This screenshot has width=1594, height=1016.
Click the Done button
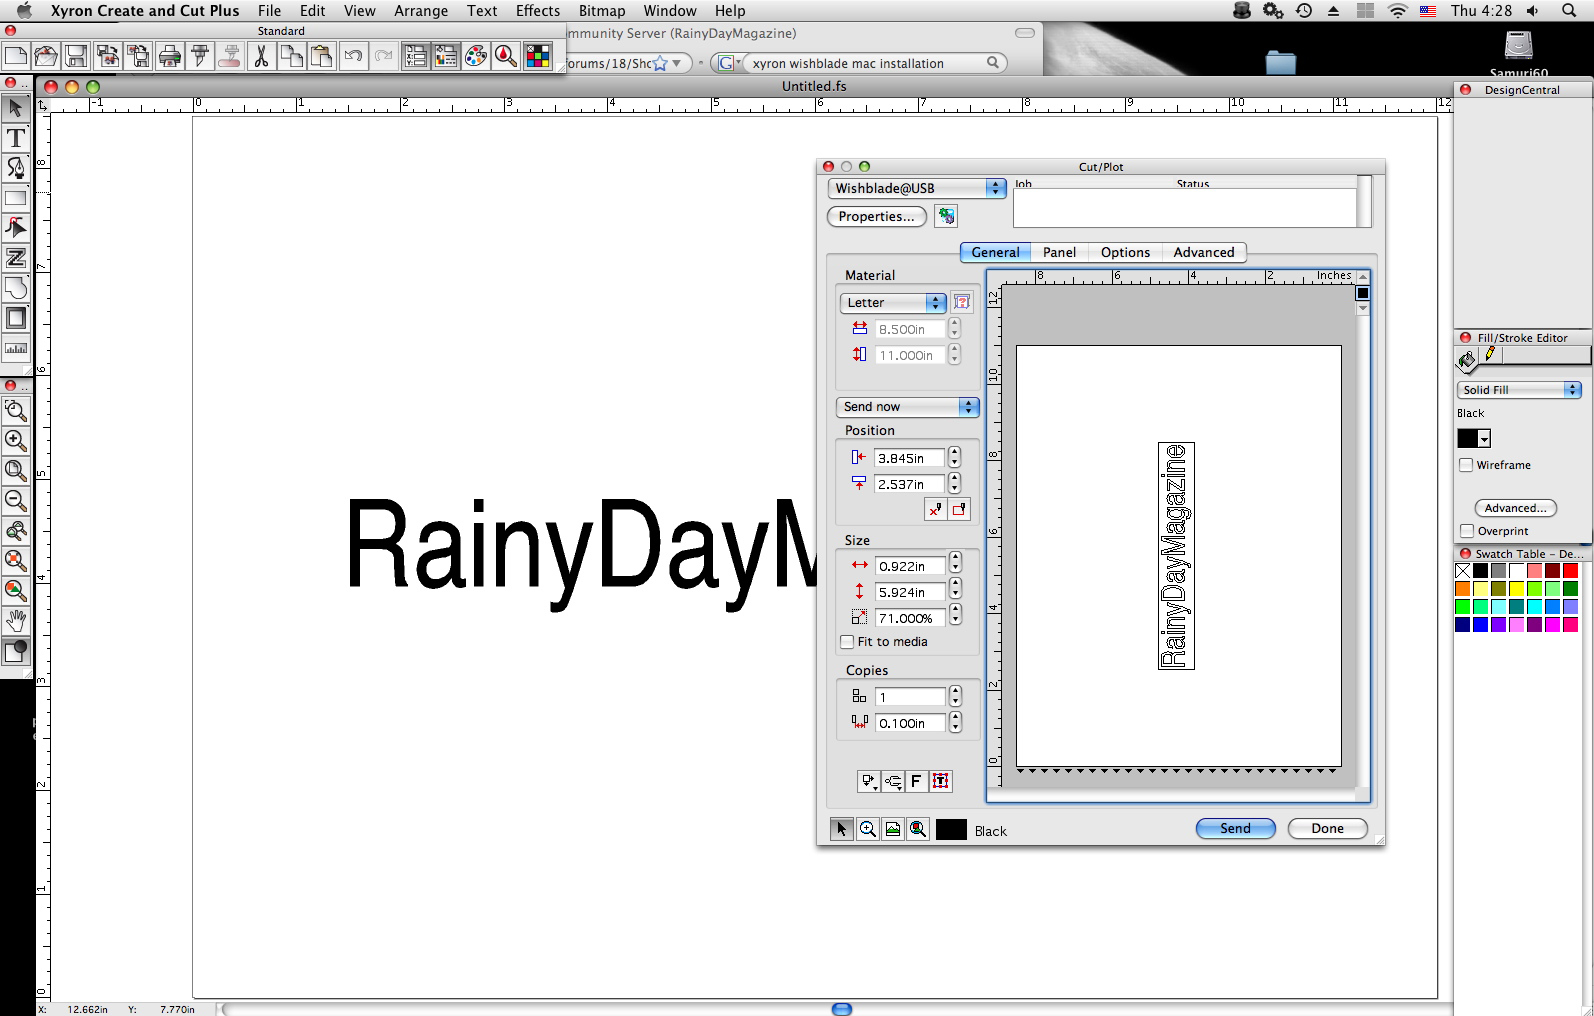(x=1327, y=828)
